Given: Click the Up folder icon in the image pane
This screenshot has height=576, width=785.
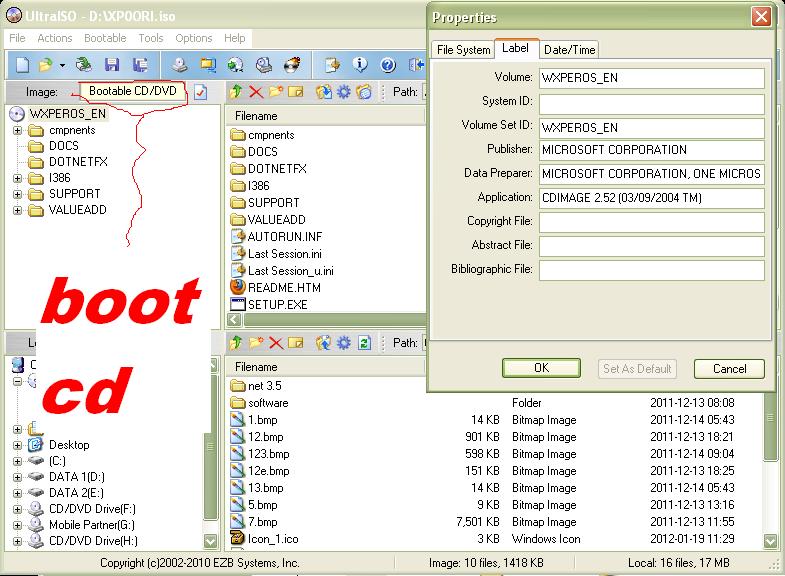Looking at the screenshot, I should (x=236, y=92).
